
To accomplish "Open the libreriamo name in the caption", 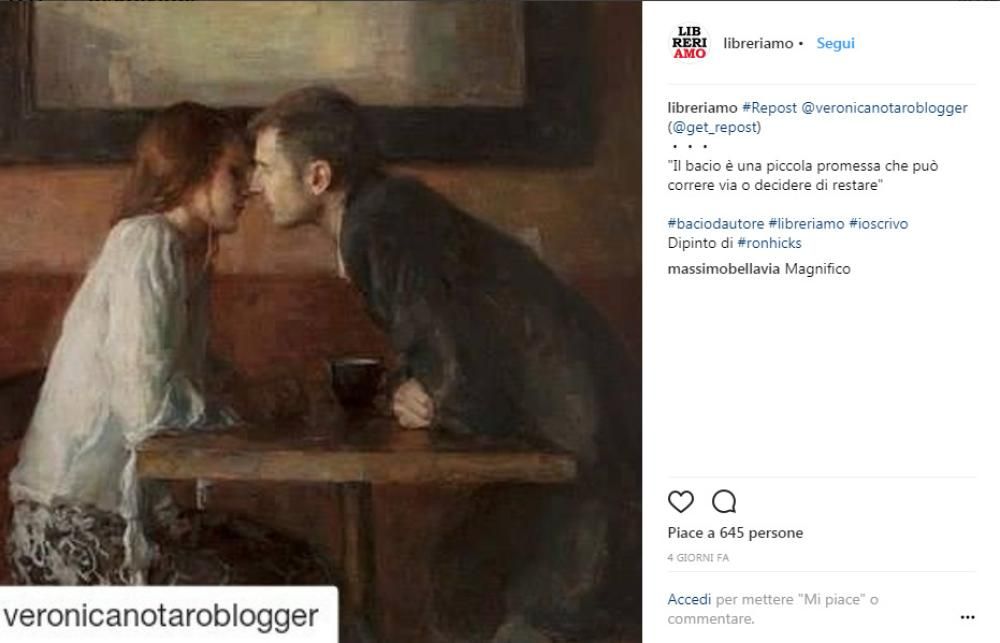I will (702, 108).
